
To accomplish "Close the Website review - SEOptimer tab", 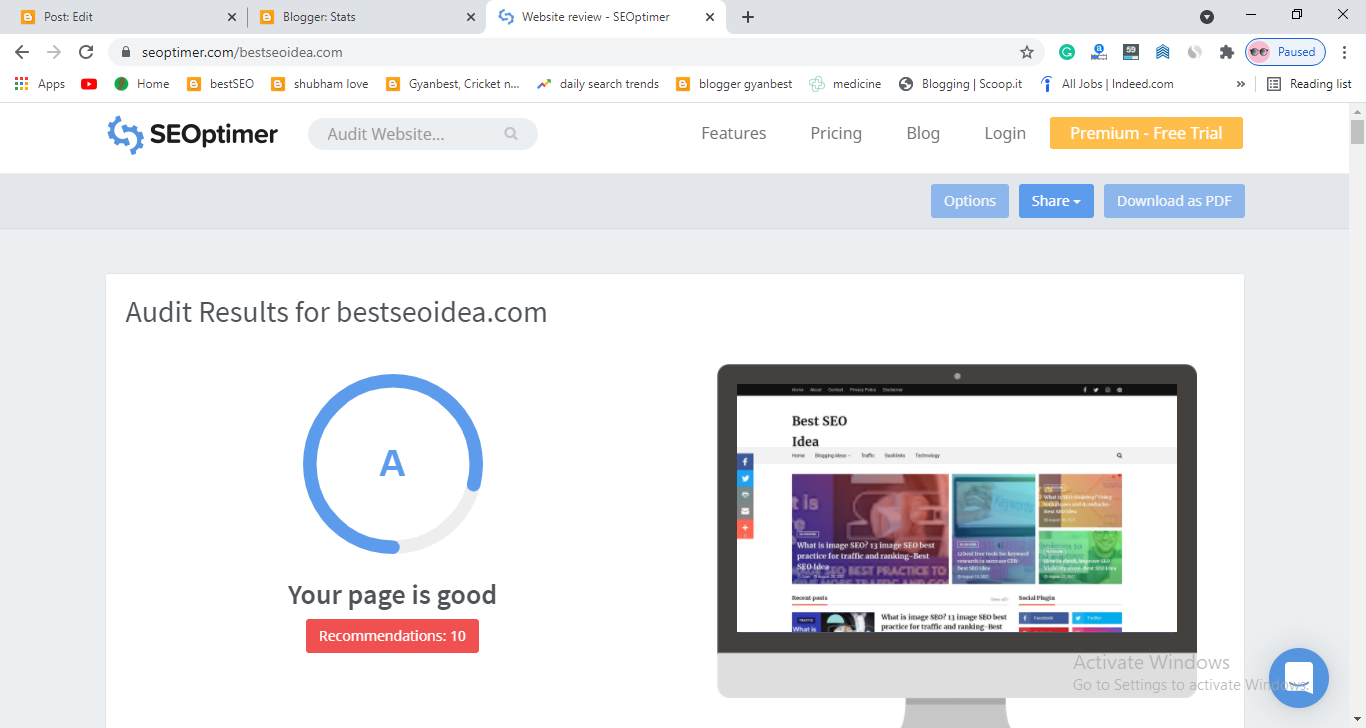I will (710, 17).
